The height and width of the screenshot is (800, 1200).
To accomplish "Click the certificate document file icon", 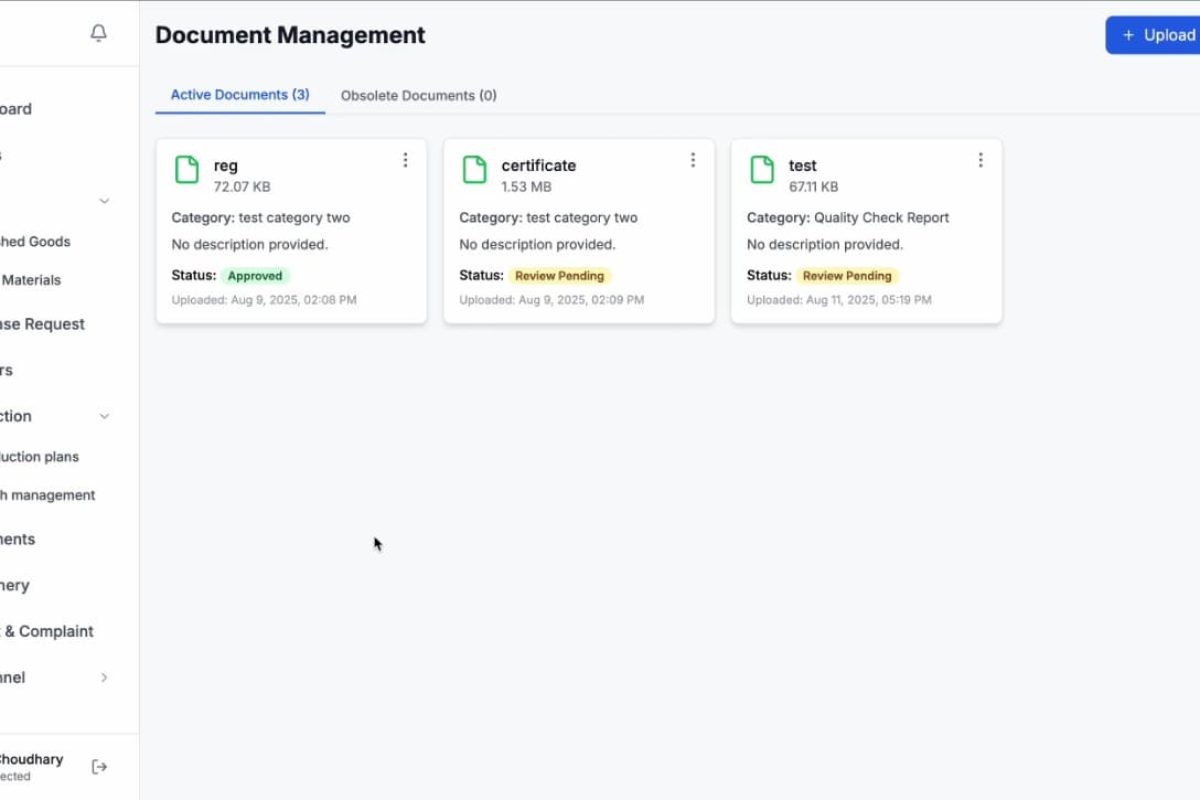I will coord(474,170).
